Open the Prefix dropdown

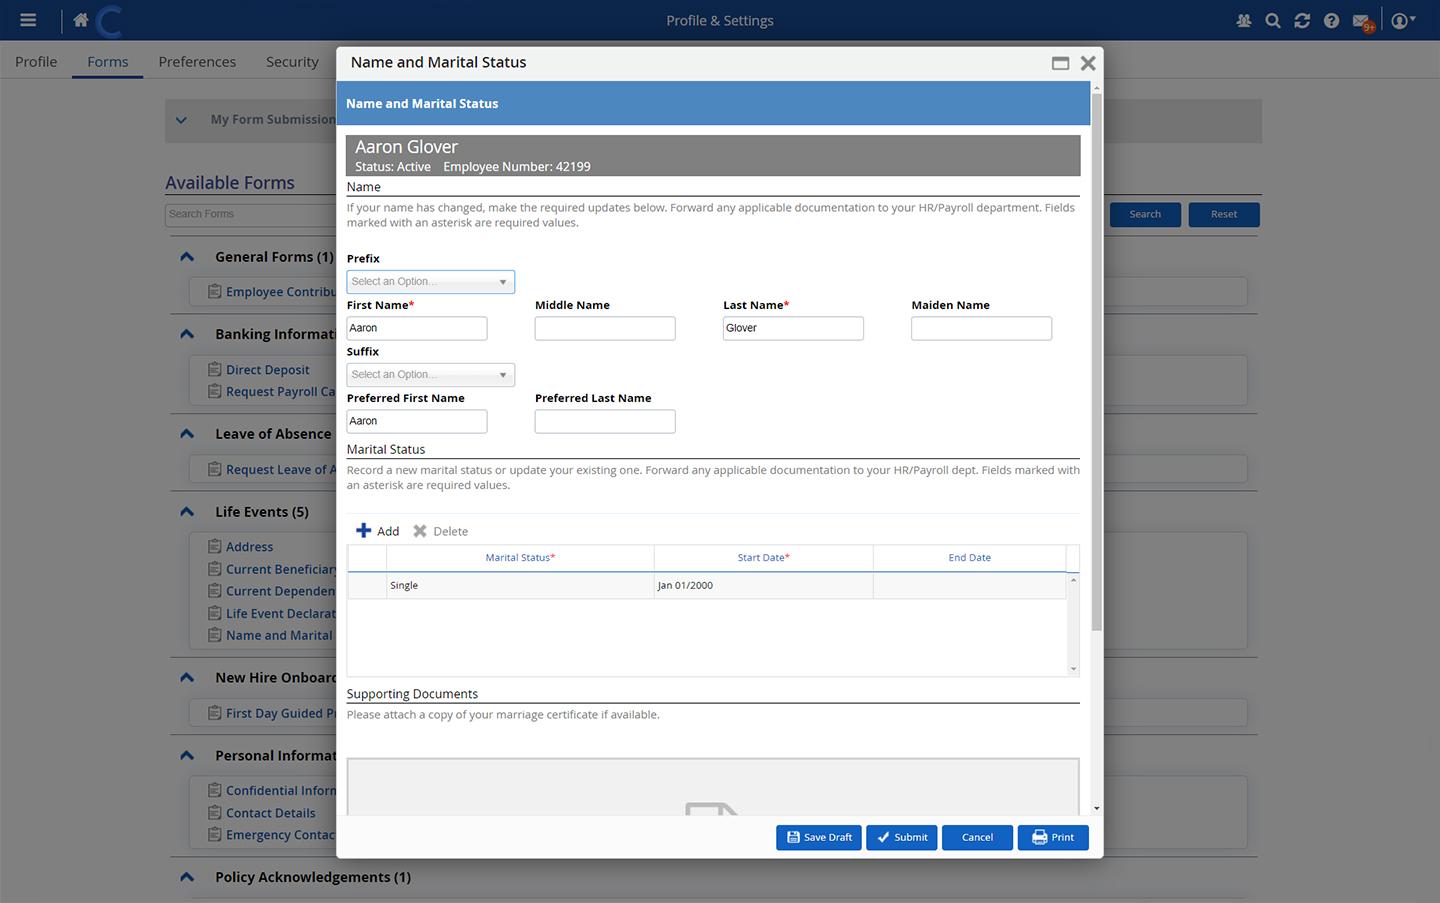click(430, 282)
